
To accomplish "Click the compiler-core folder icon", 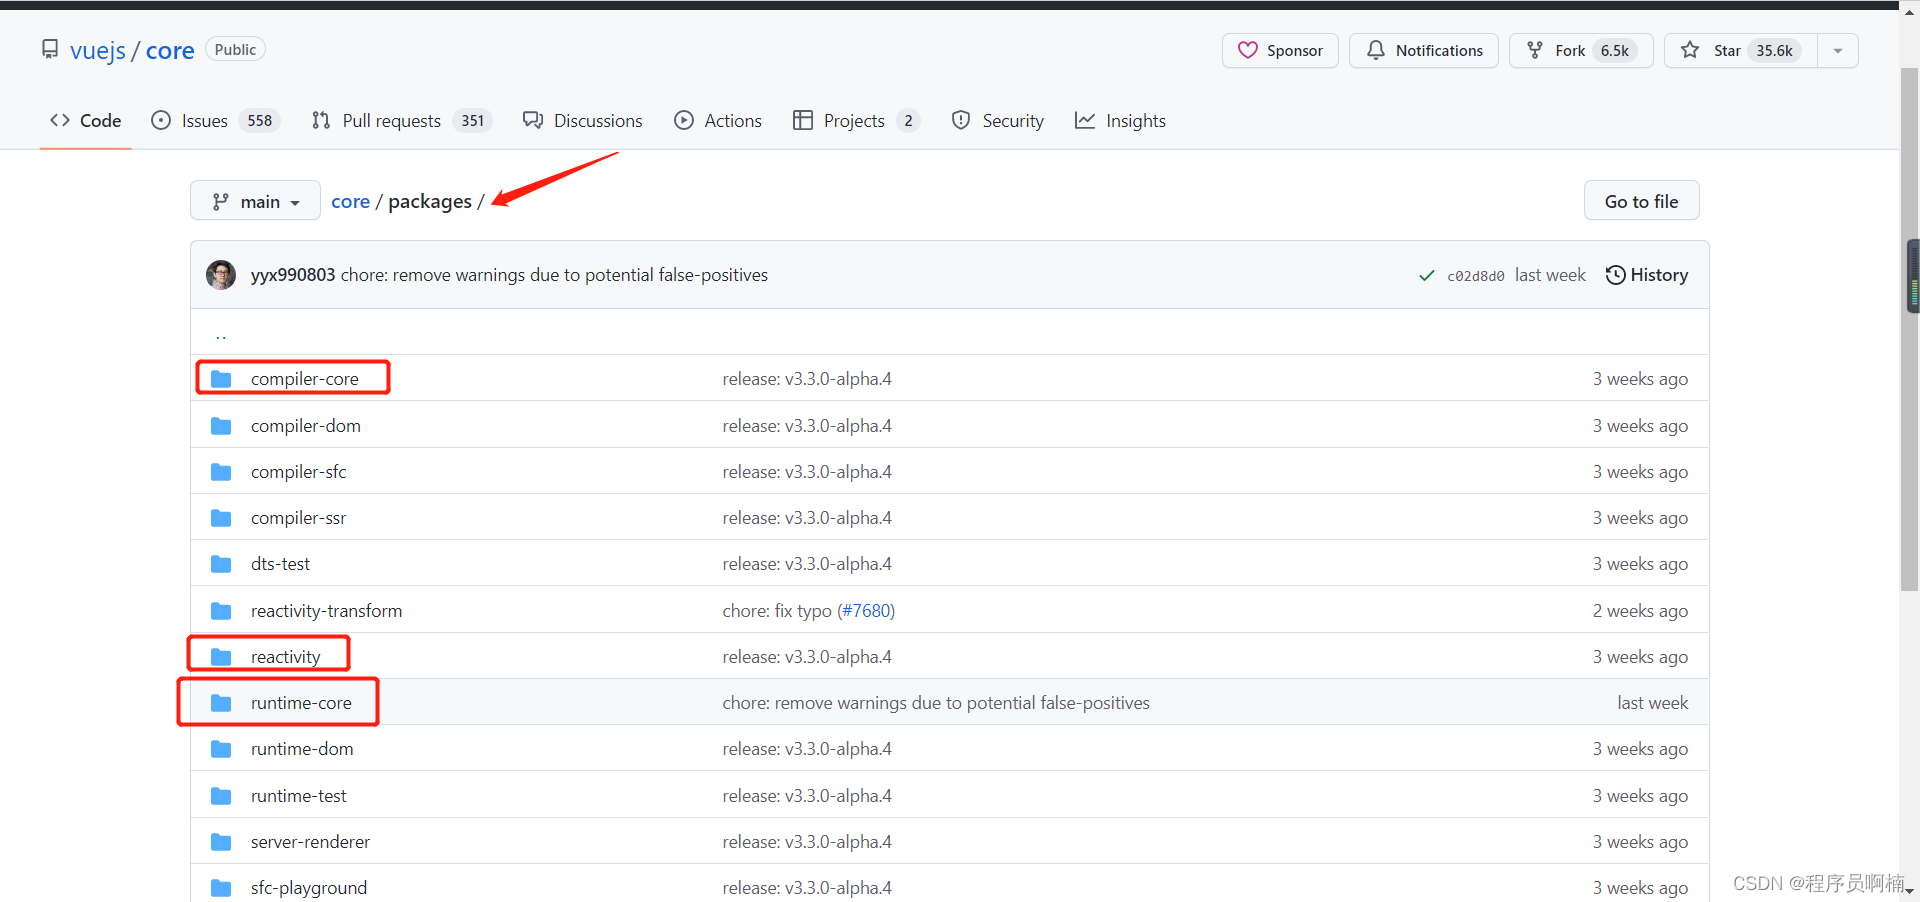I will point(221,379).
